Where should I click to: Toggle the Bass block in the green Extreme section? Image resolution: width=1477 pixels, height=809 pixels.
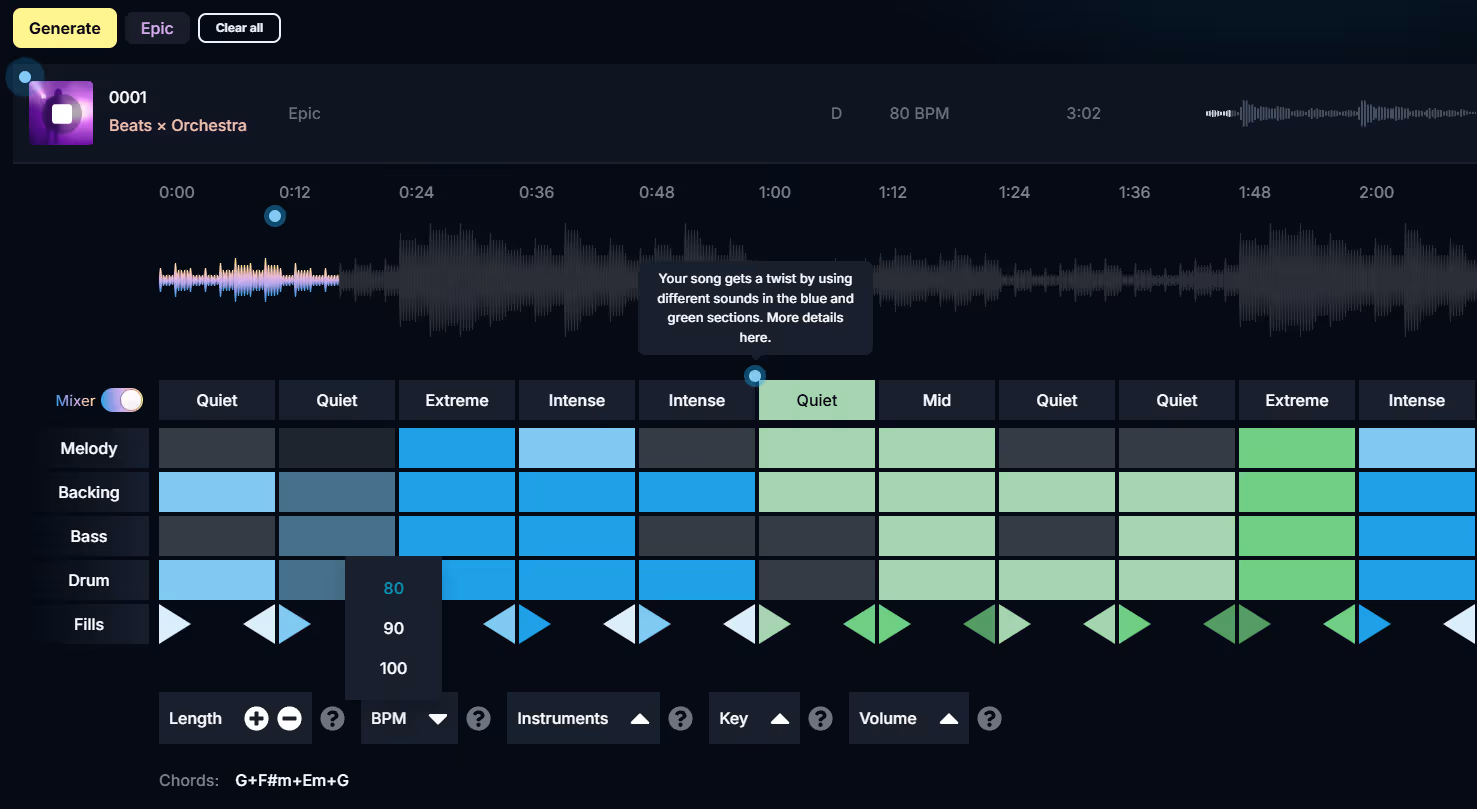[1297, 536]
